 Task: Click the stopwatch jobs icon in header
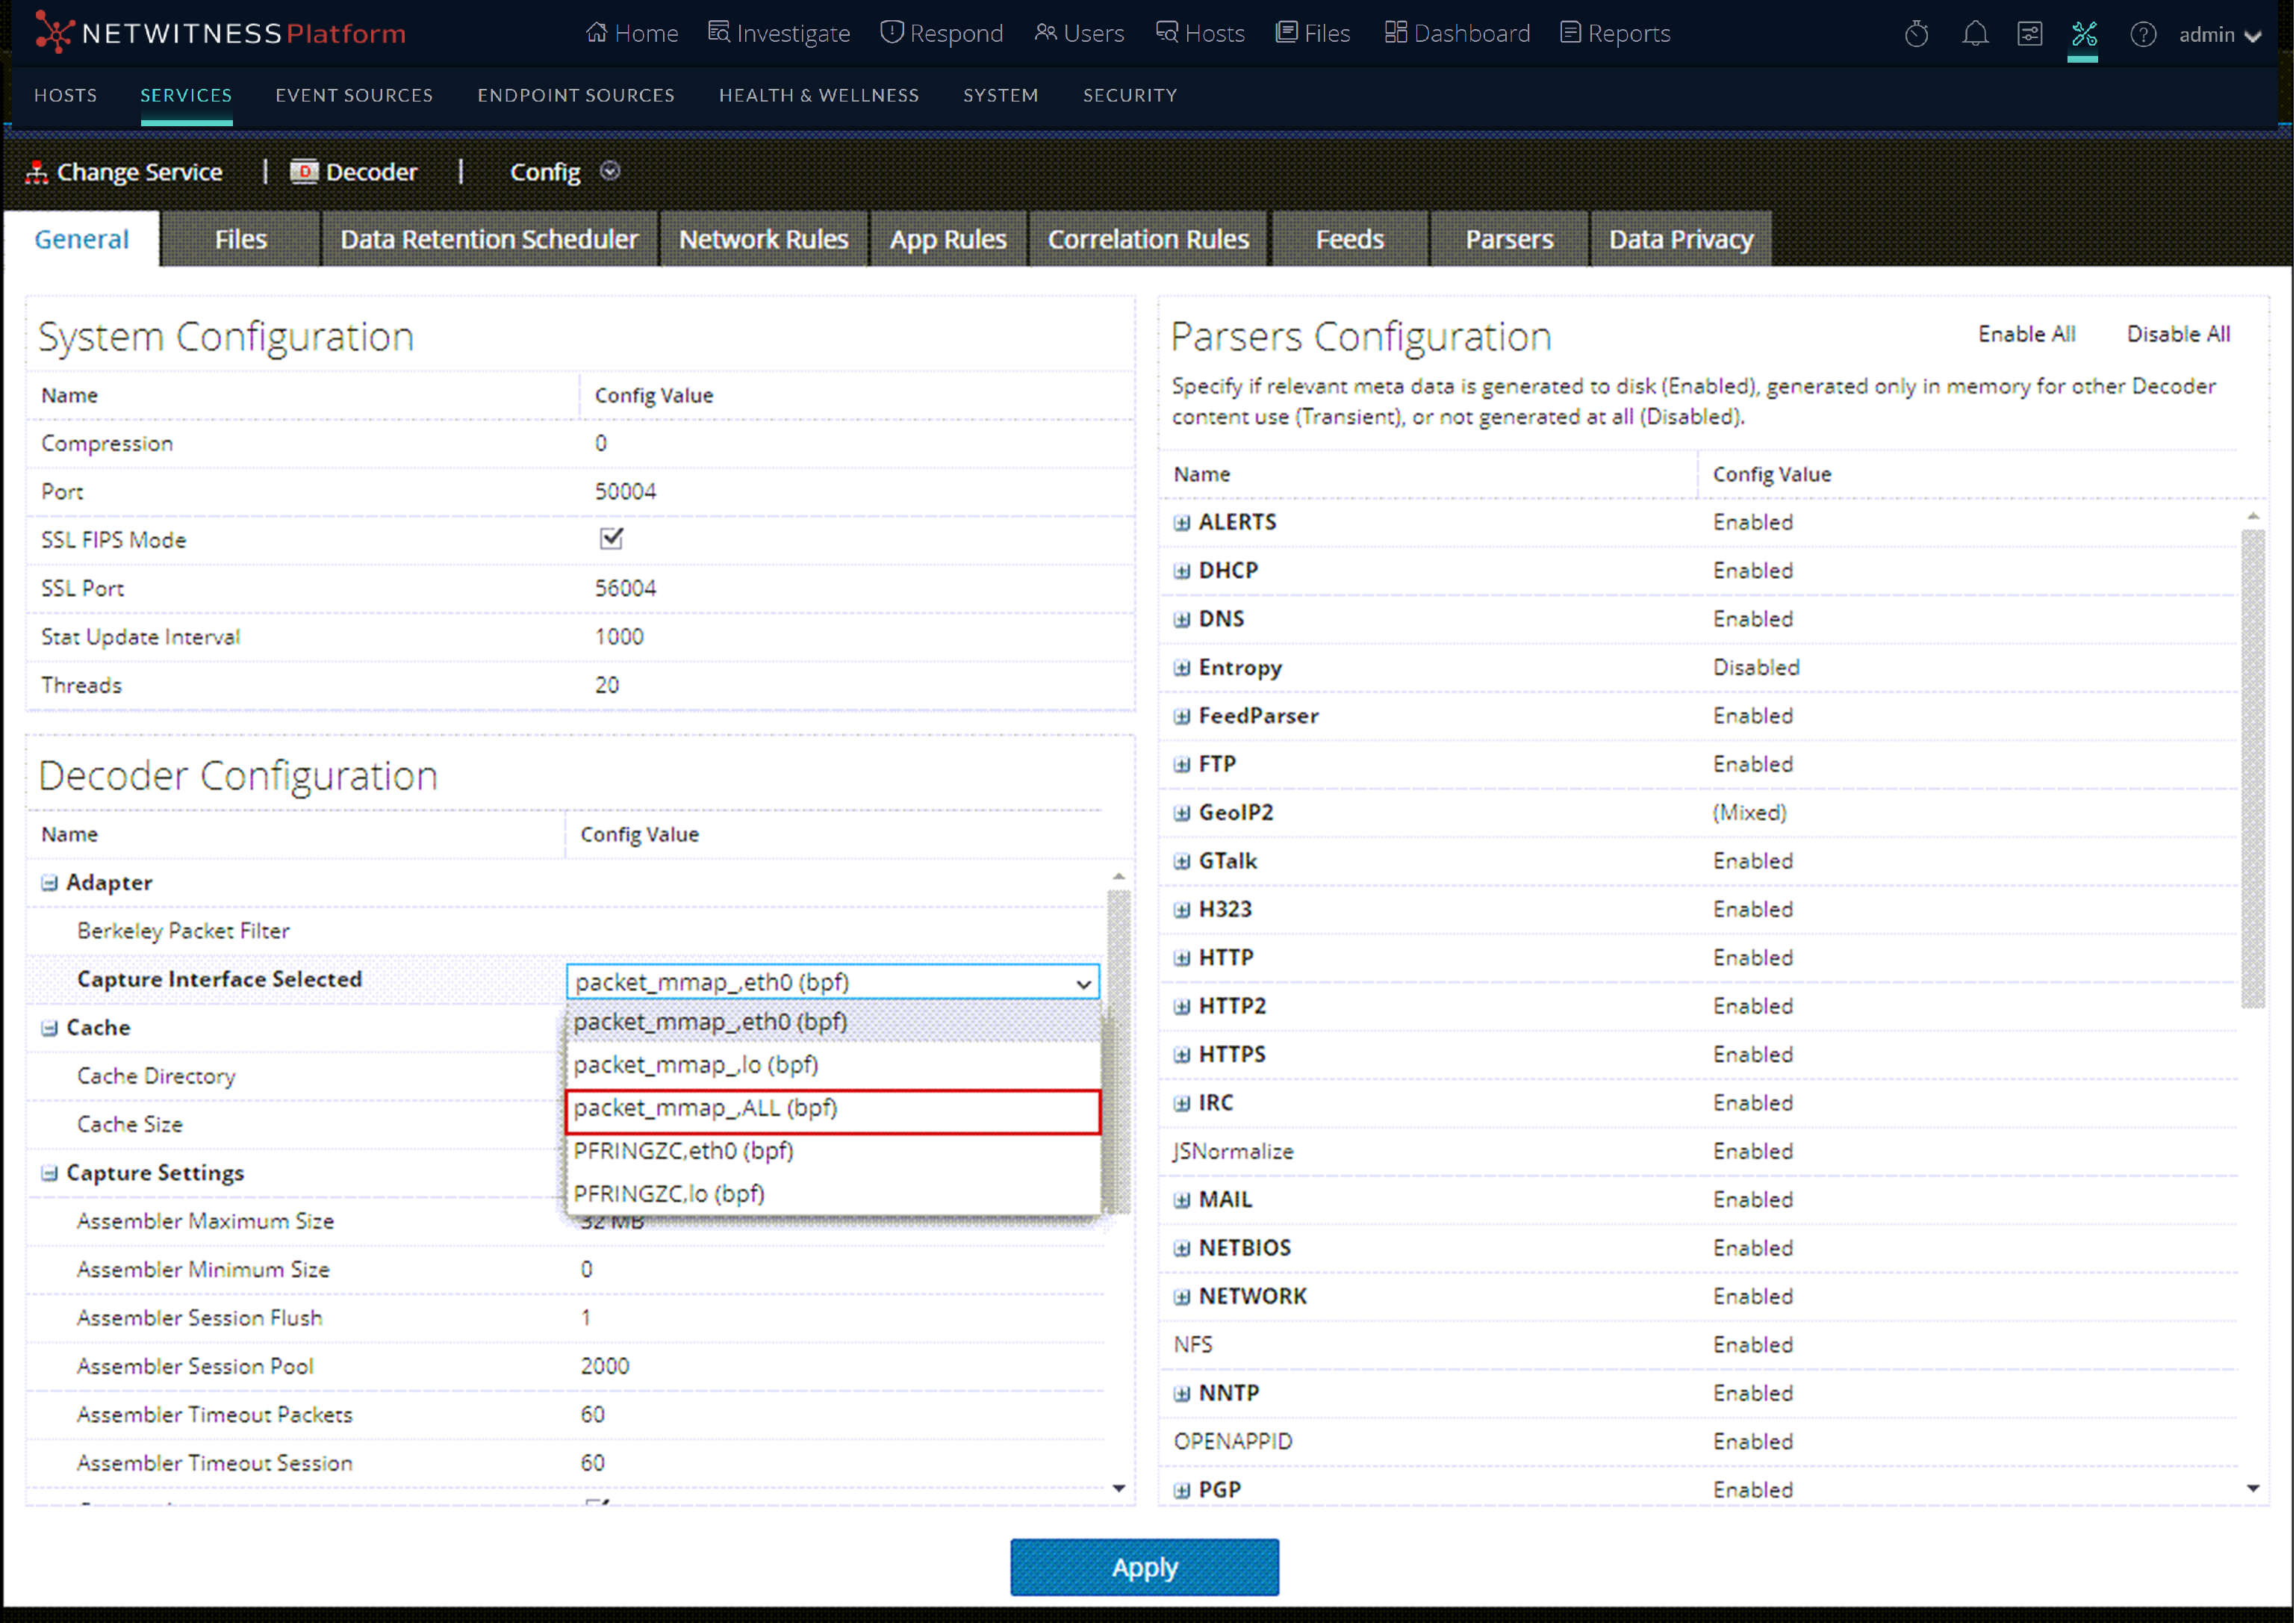click(1916, 34)
